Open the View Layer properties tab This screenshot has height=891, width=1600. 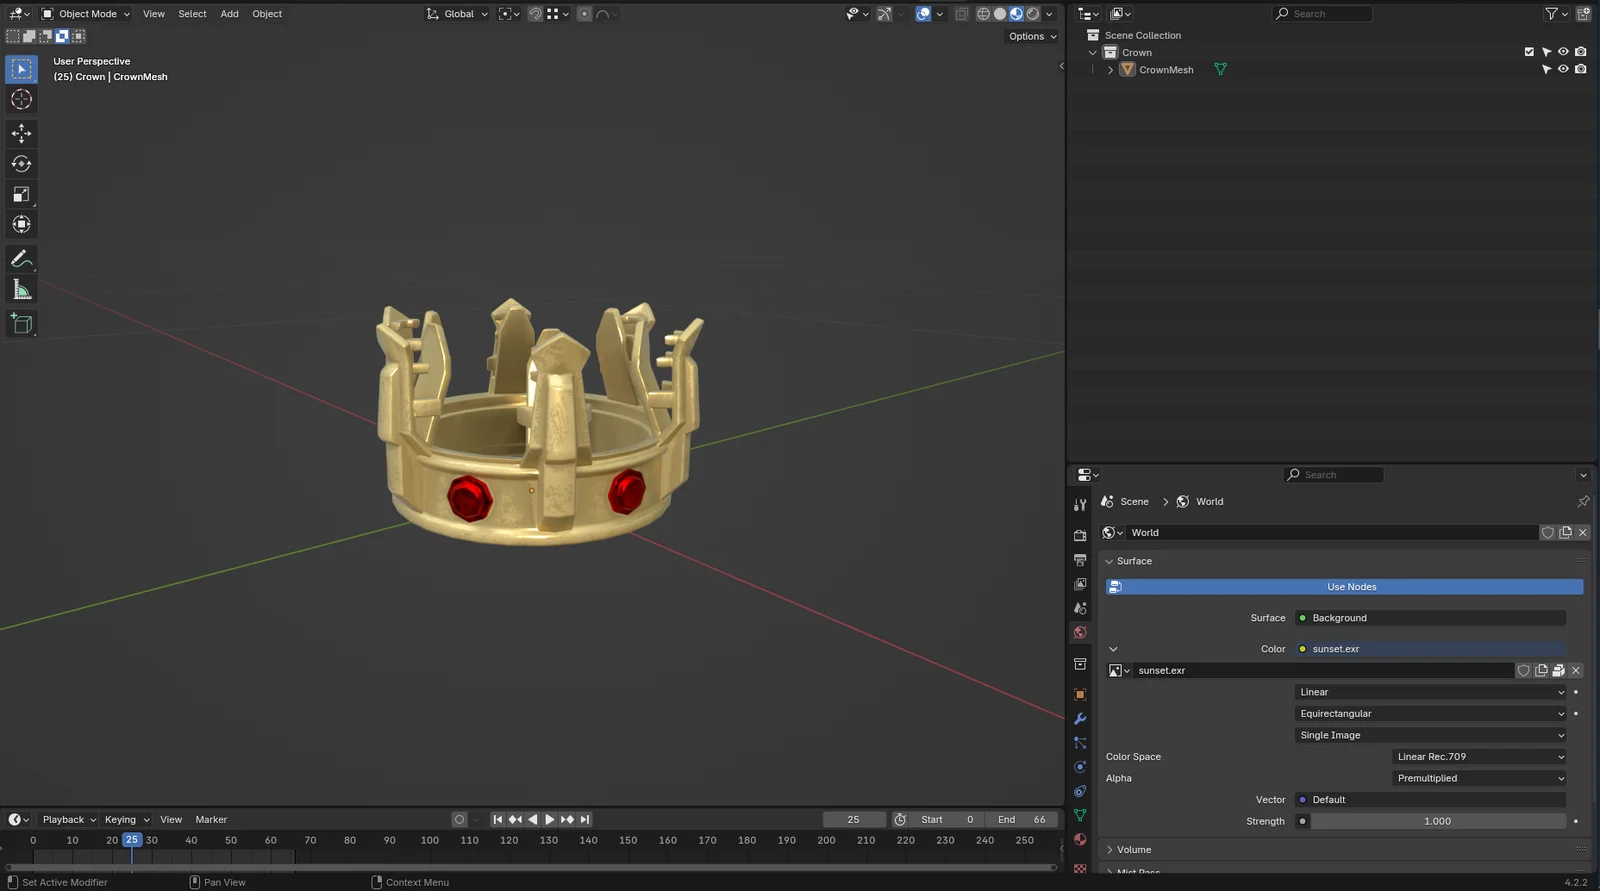pyautogui.click(x=1080, y=584)
